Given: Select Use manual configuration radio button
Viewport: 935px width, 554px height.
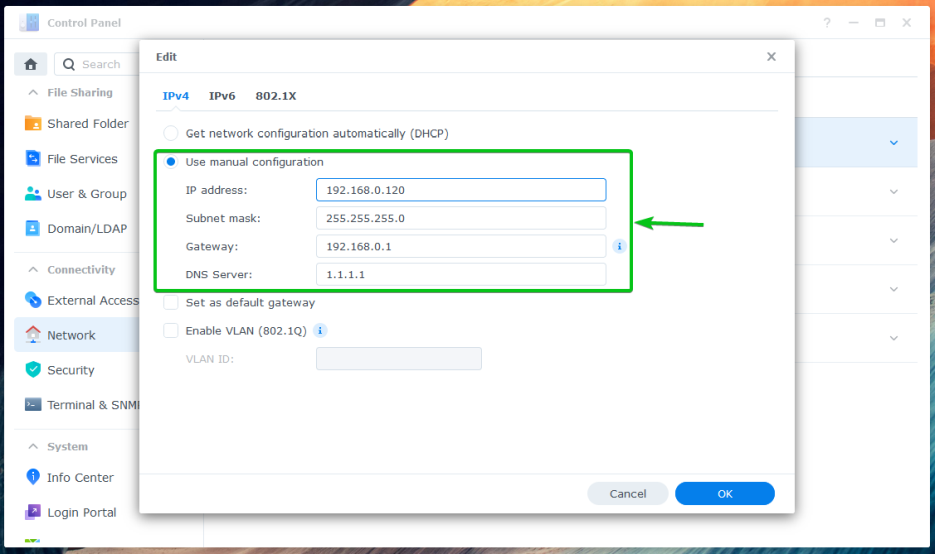Looking at the screenshot, I should click(x=171, y=162).
